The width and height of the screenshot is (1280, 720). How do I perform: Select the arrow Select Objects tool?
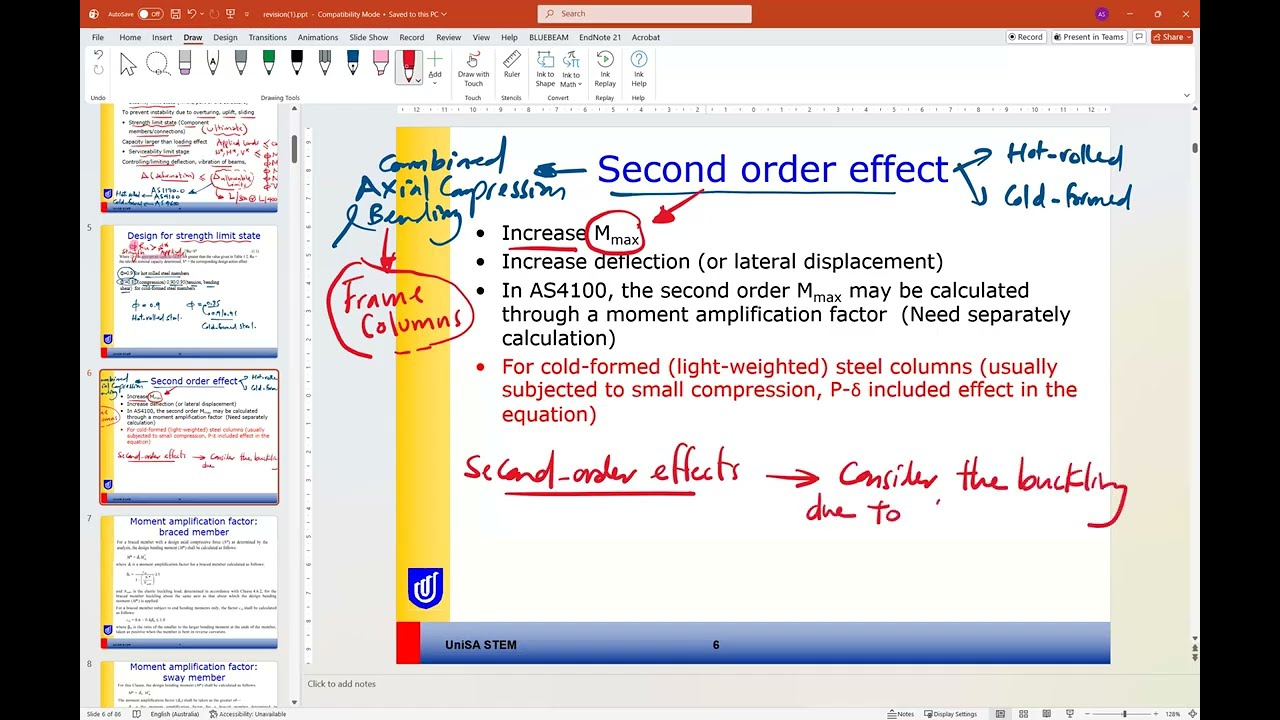coord(128,65)
